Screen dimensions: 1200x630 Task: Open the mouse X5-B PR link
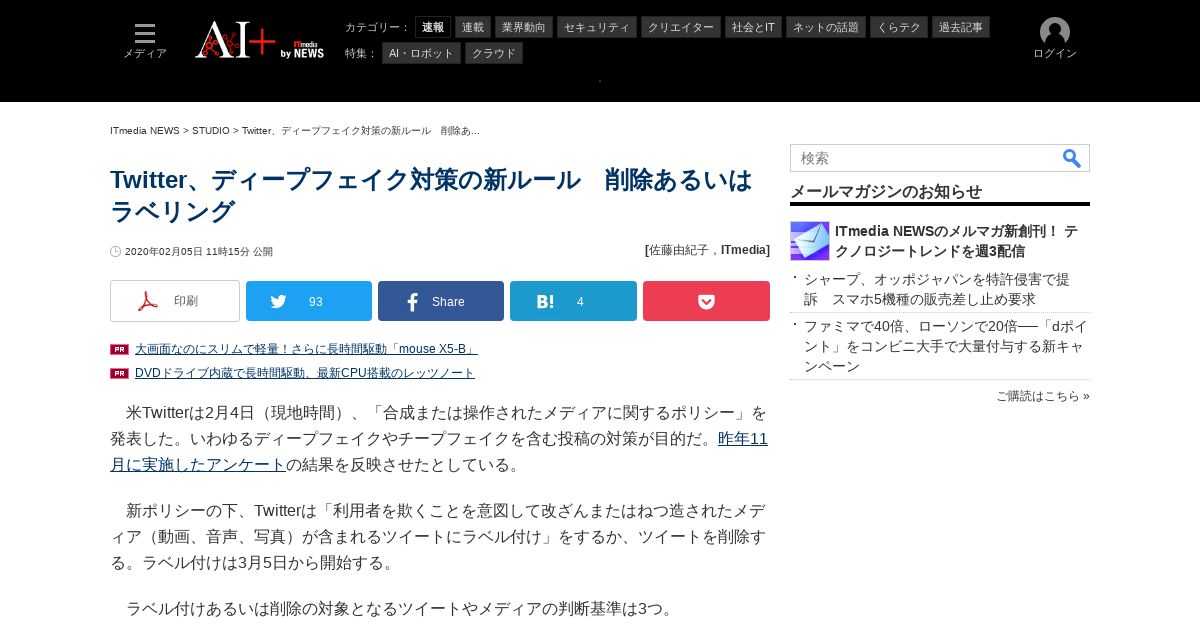tap(306, 349)
